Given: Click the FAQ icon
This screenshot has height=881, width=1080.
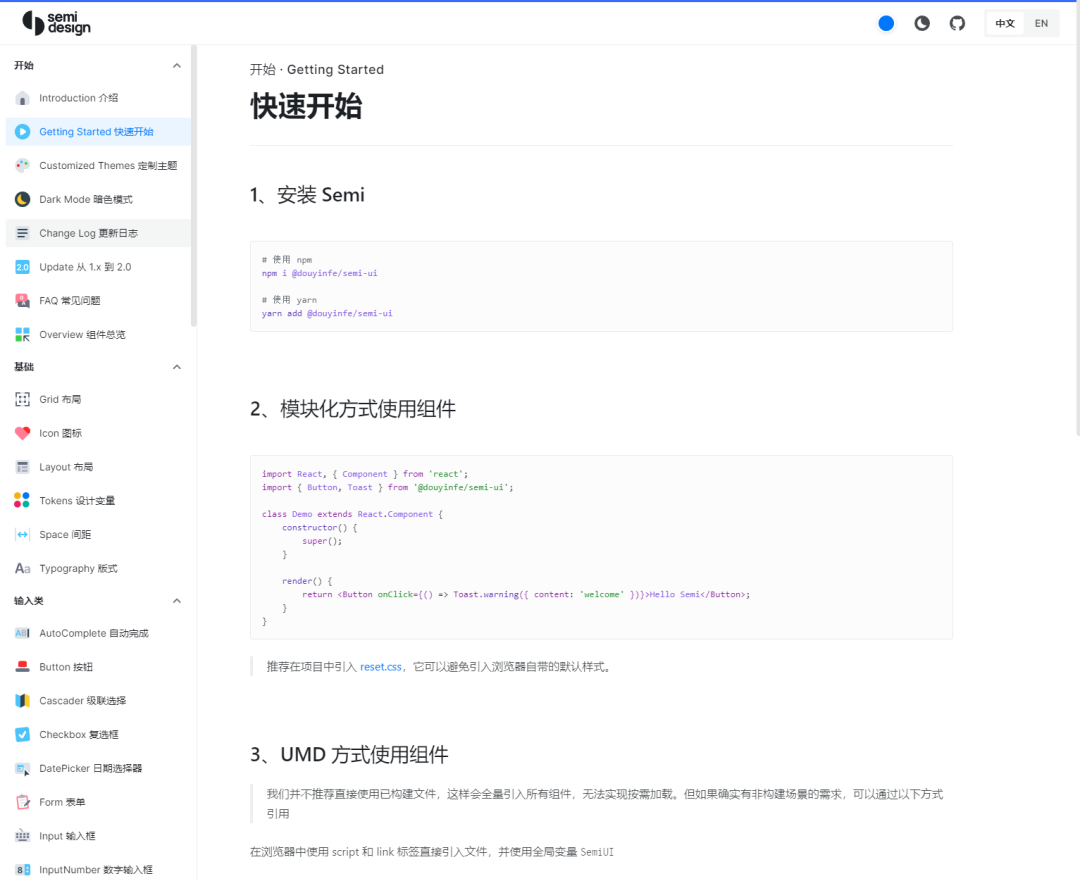Looking at the screenshot, I should (x=23, y=300).
